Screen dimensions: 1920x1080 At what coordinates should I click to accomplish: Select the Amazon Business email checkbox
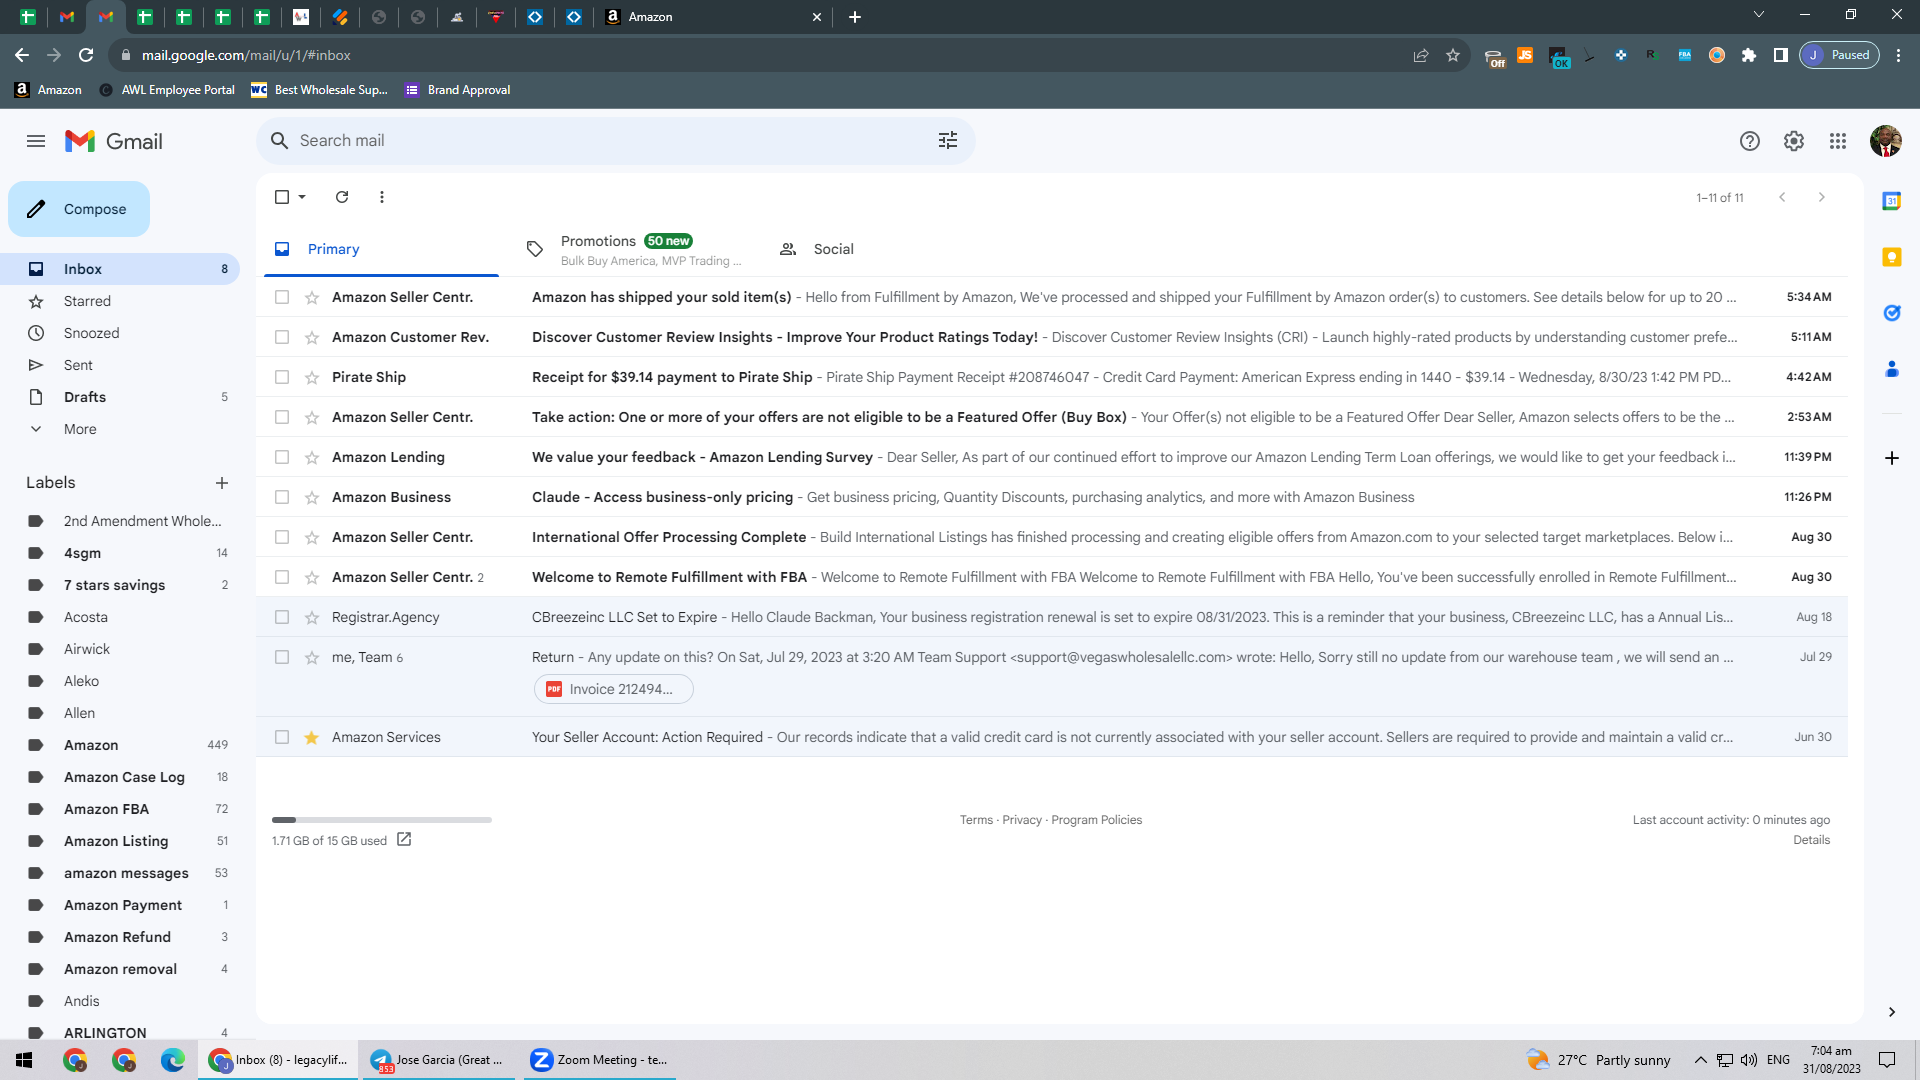point(282,497)
